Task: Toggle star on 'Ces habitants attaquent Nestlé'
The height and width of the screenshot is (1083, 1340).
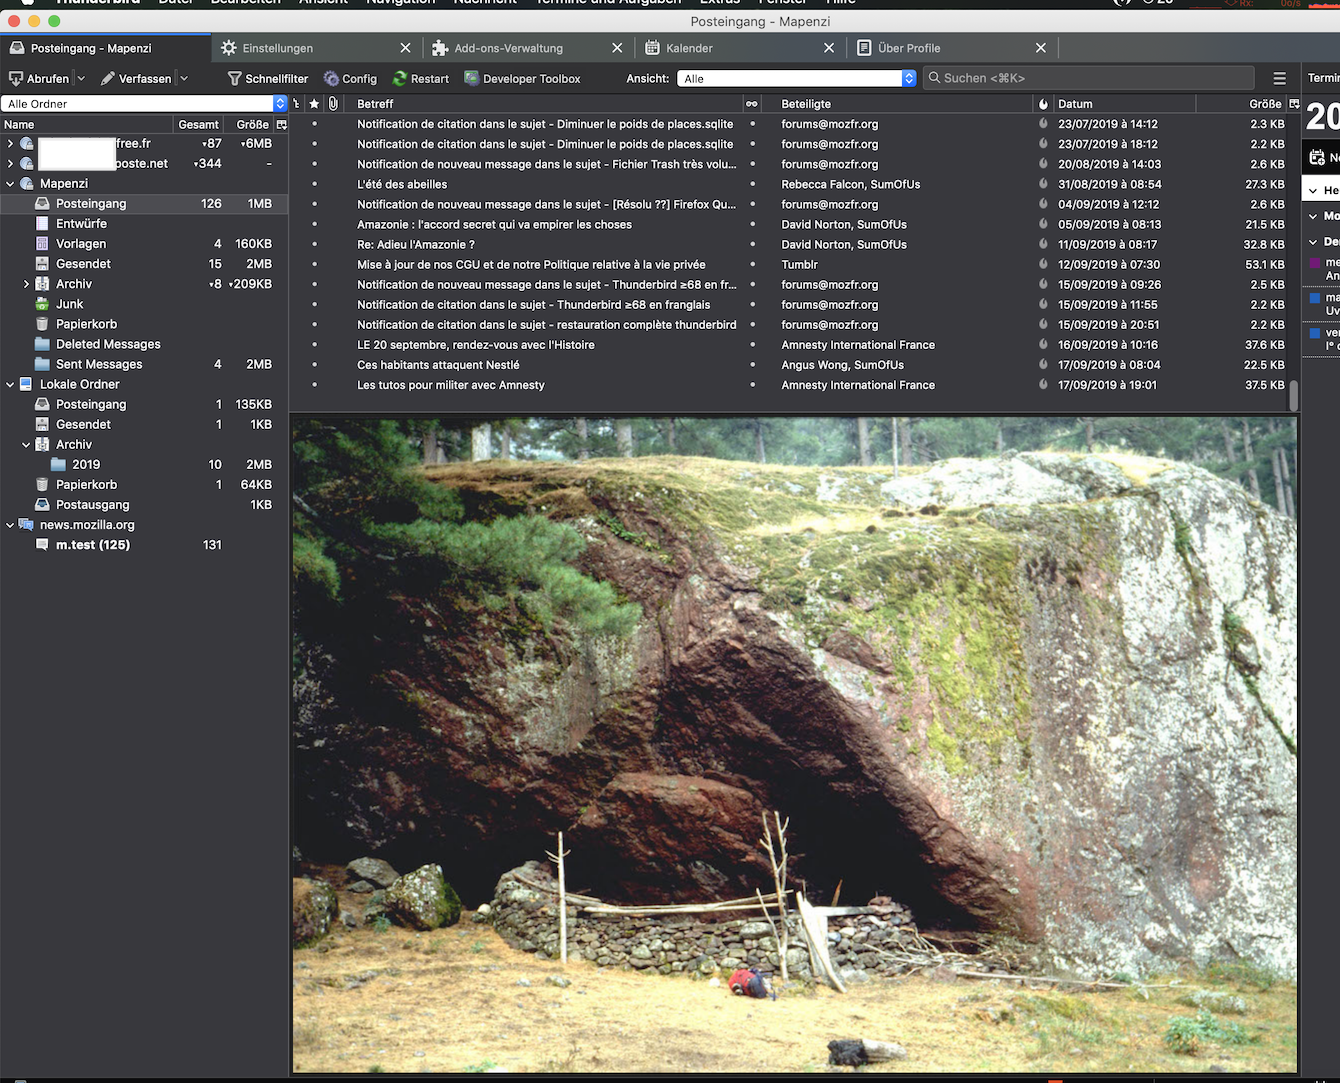Action: point(314,365)
